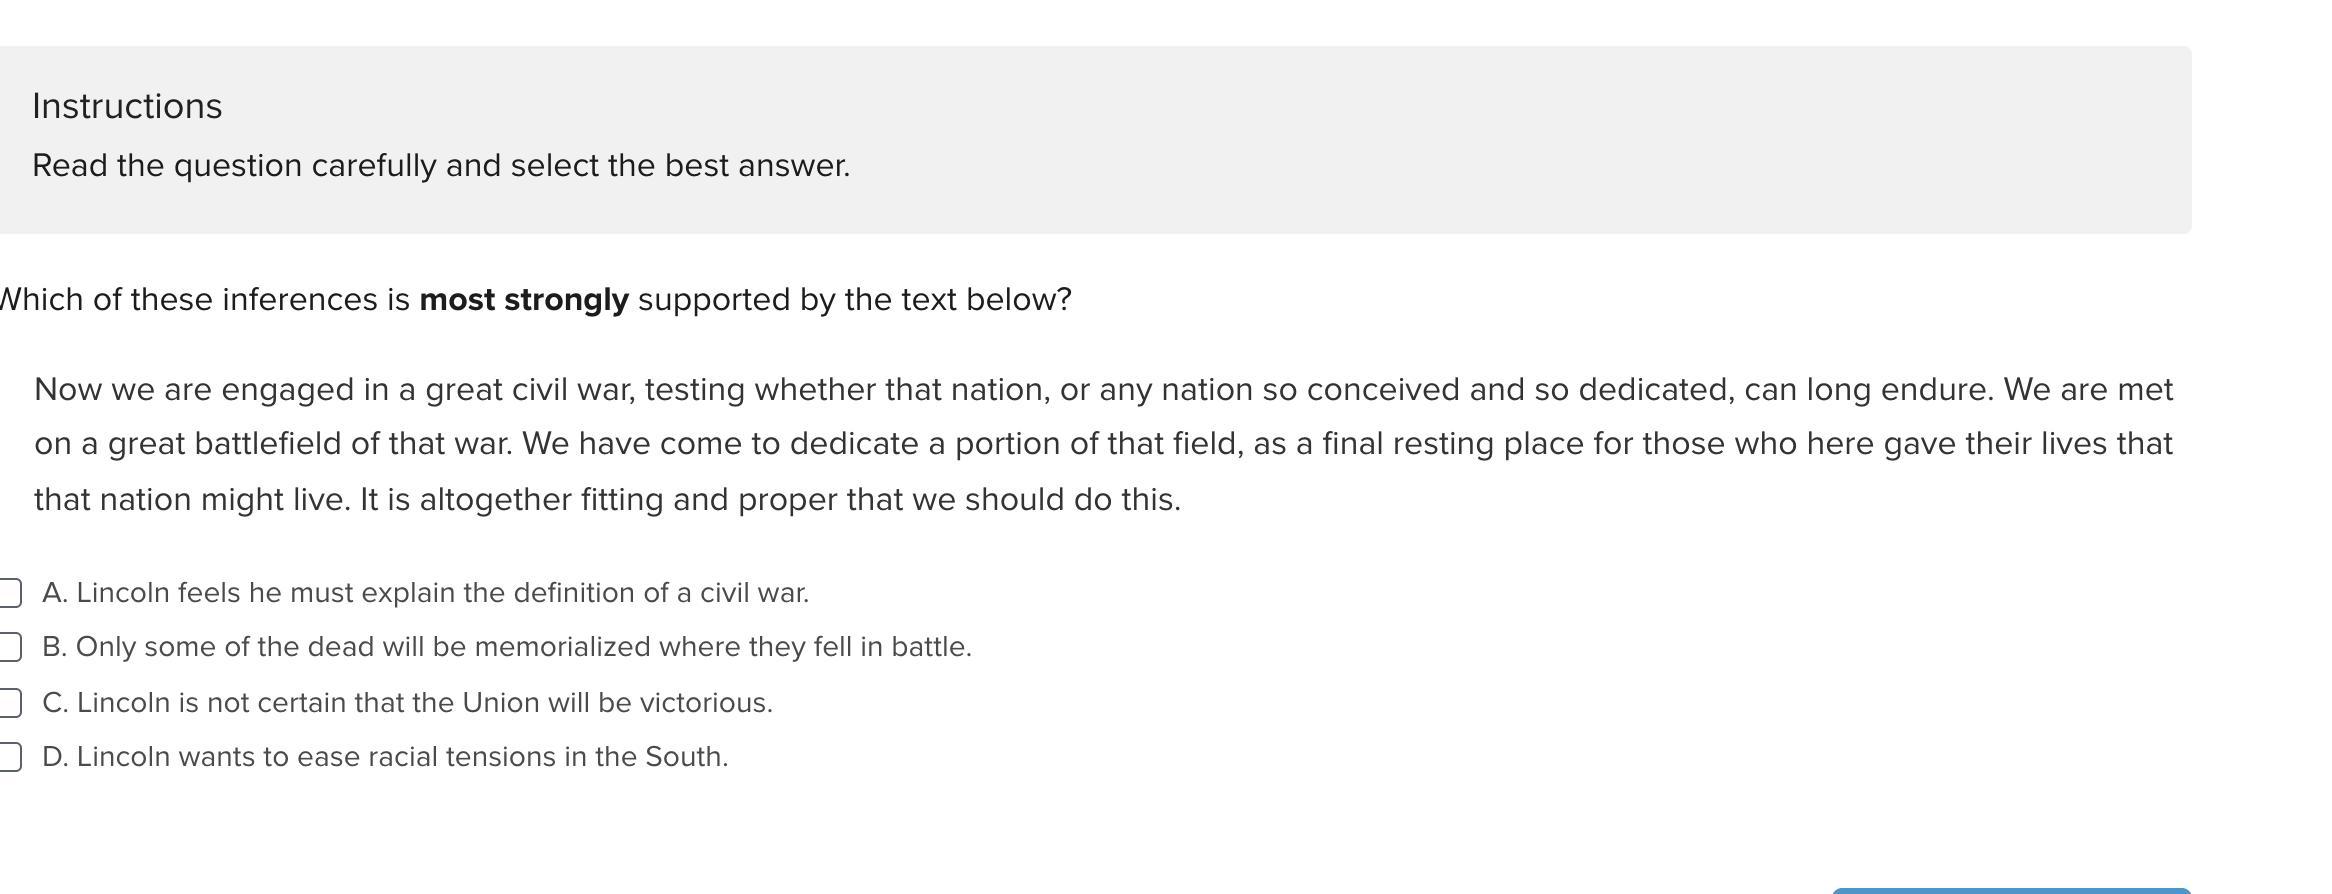Click the blue button at bottom right

(2010, 889)
